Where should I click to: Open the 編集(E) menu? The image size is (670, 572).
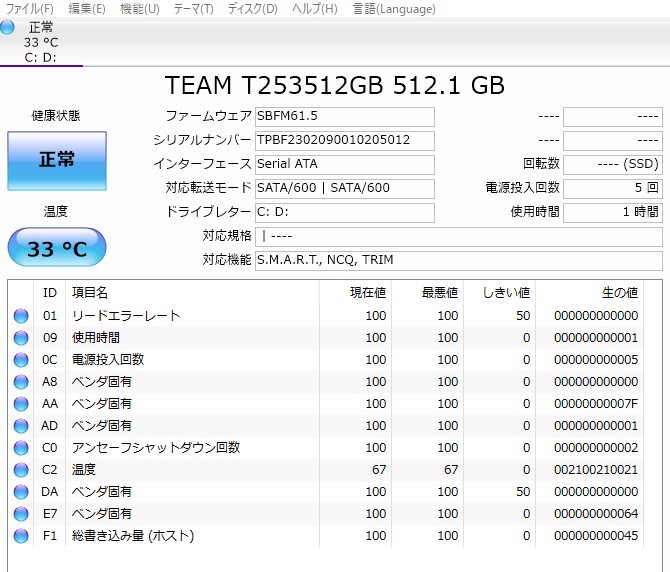(87, 9)
